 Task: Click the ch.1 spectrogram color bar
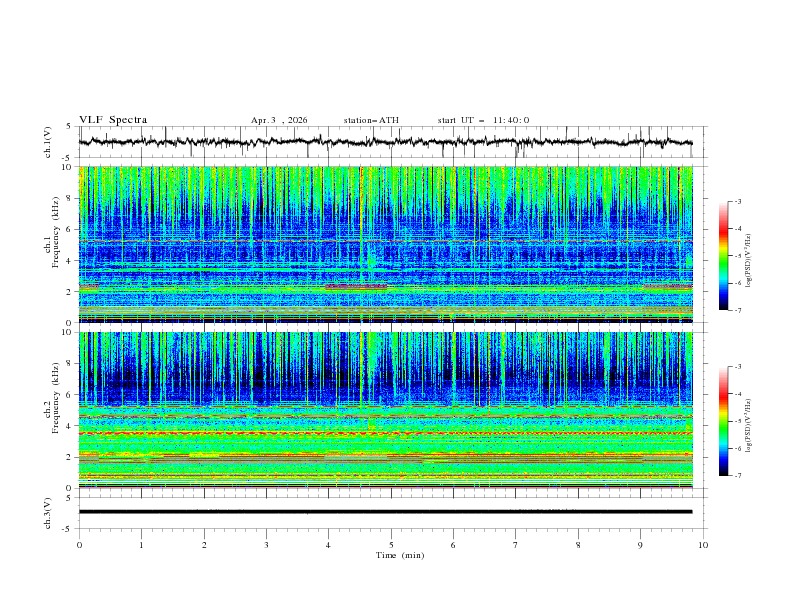coord(724,255)
